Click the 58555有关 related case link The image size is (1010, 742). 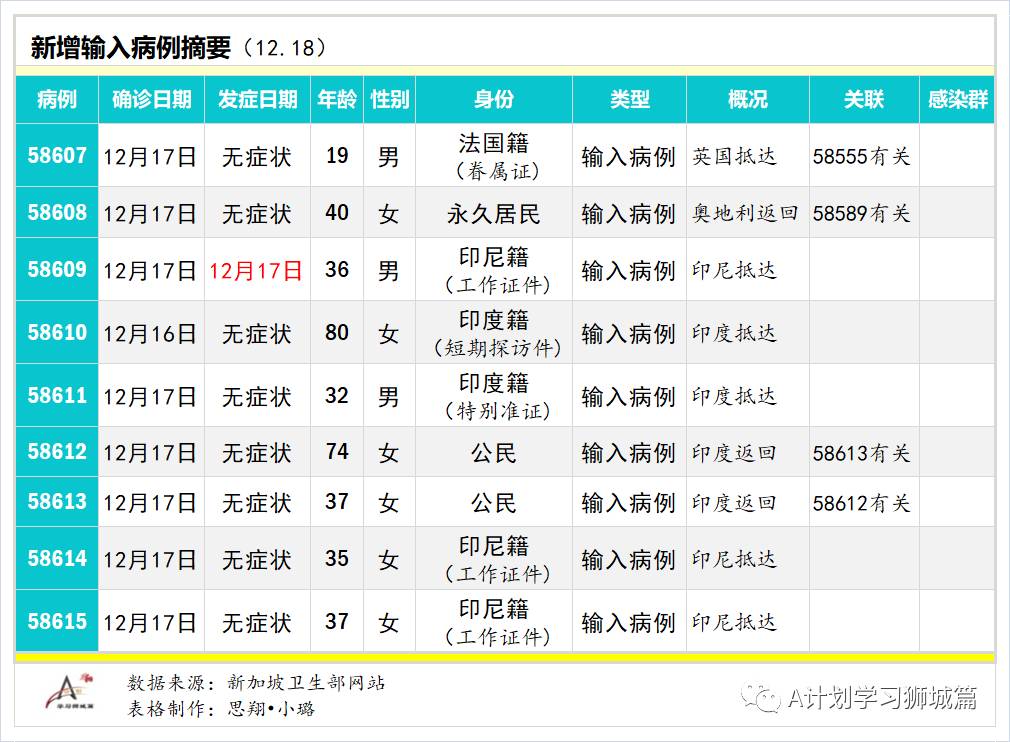pyautogui.click(x=863, y=156)
